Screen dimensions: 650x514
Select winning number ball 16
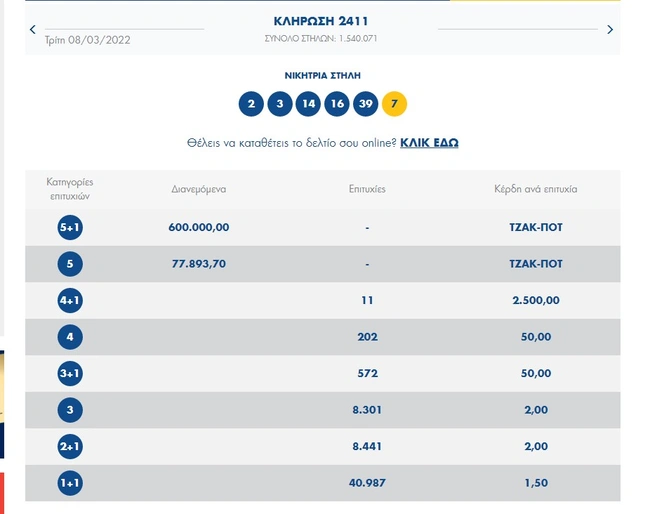tap(338, 104)
